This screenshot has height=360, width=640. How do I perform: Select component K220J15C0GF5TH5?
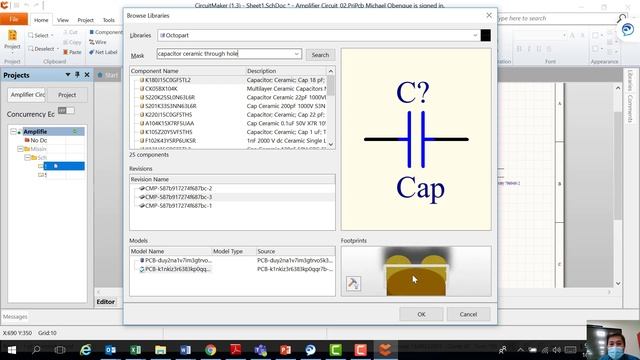[x=168, y=115]
